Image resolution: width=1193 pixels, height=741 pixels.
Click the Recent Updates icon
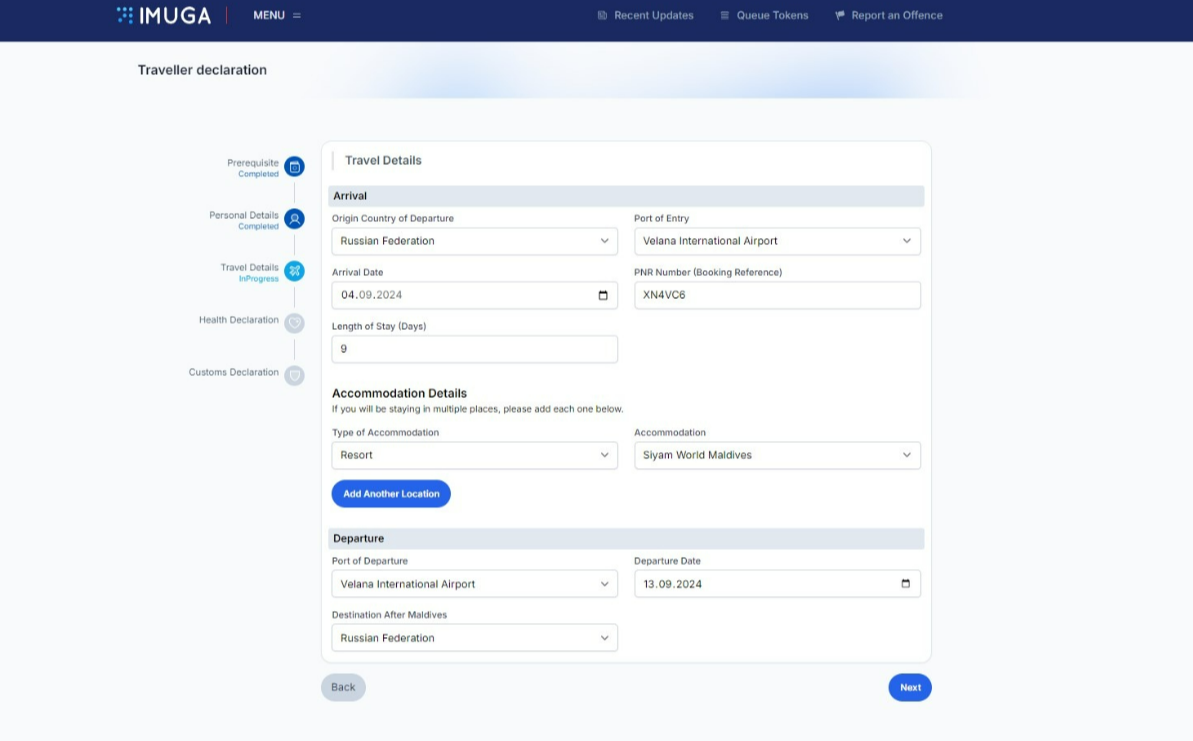(602, 15)
